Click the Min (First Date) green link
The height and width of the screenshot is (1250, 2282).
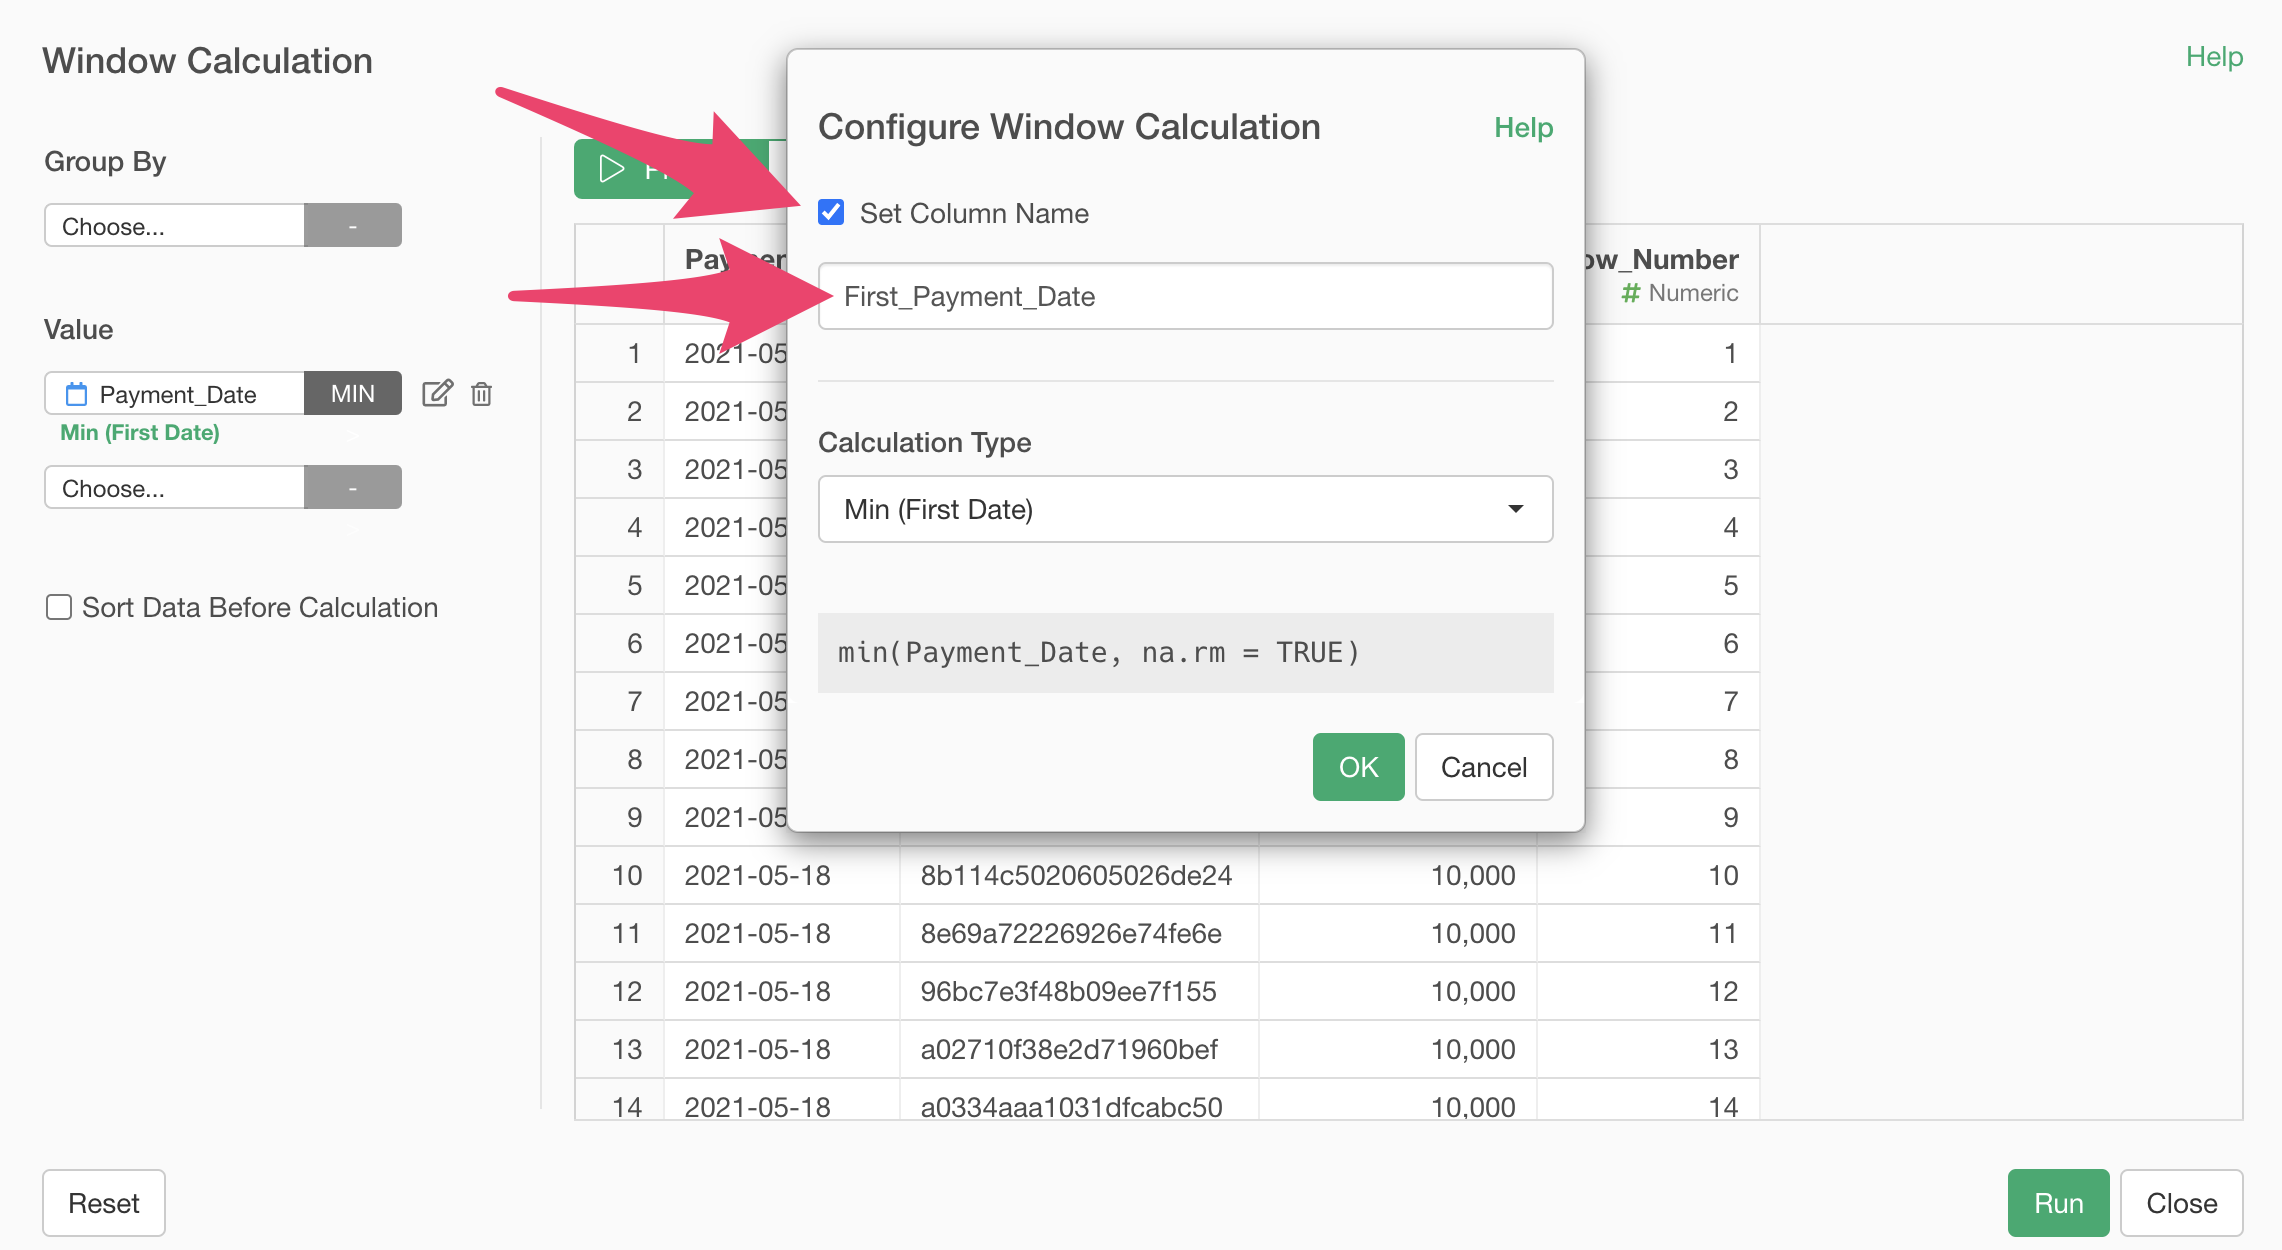tap(140, 432)
